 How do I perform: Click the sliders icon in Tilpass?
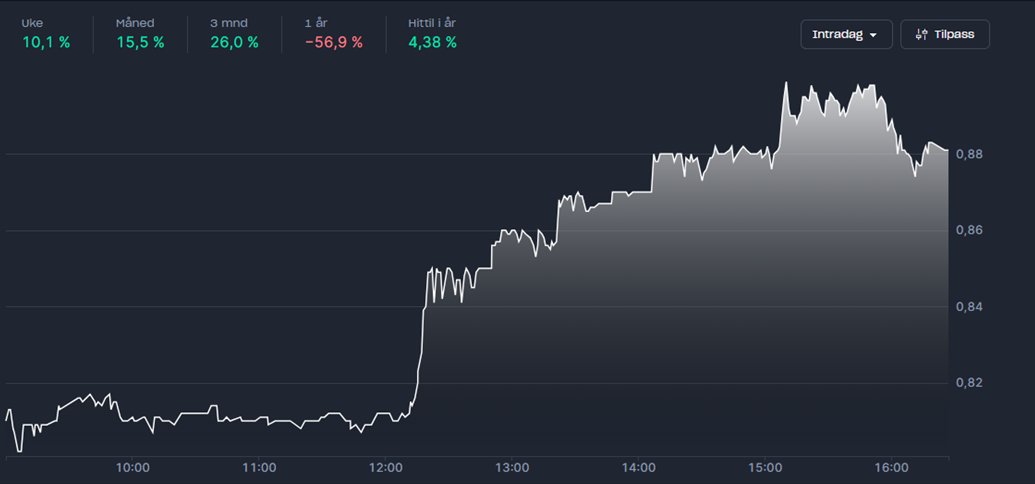[922, 34]
